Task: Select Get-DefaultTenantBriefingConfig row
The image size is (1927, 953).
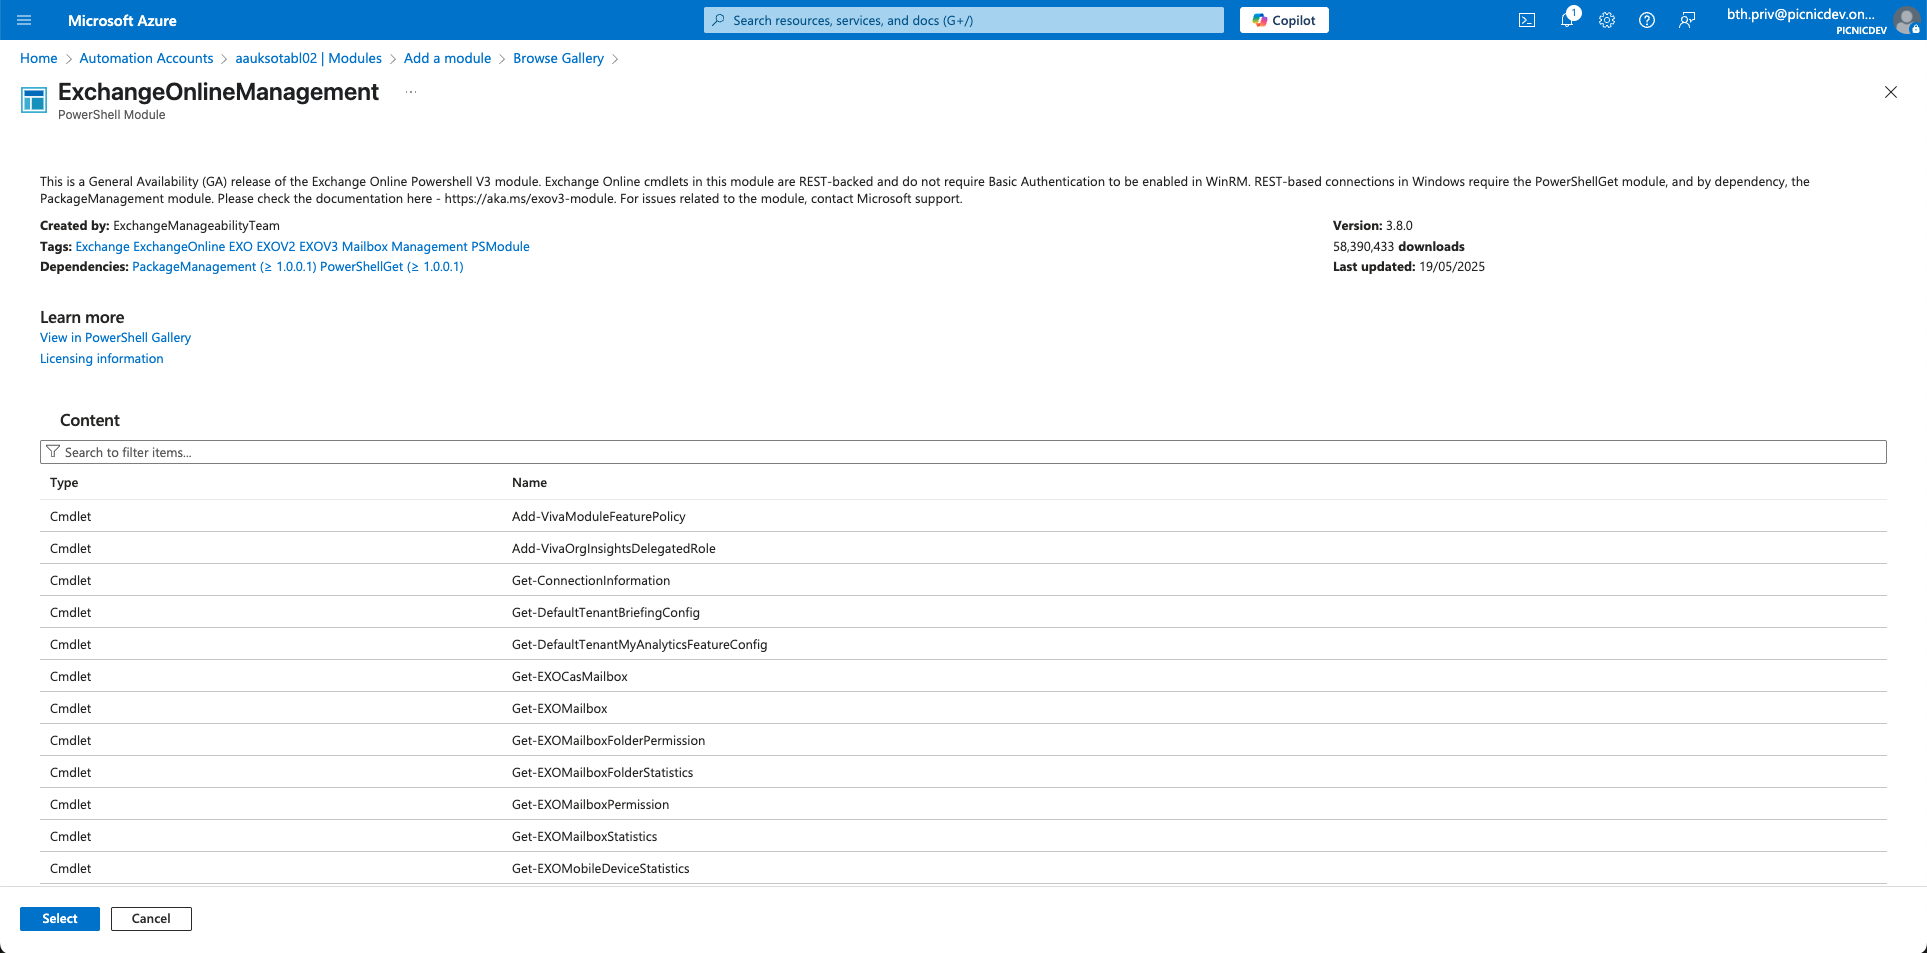Action: coord(963,612)
